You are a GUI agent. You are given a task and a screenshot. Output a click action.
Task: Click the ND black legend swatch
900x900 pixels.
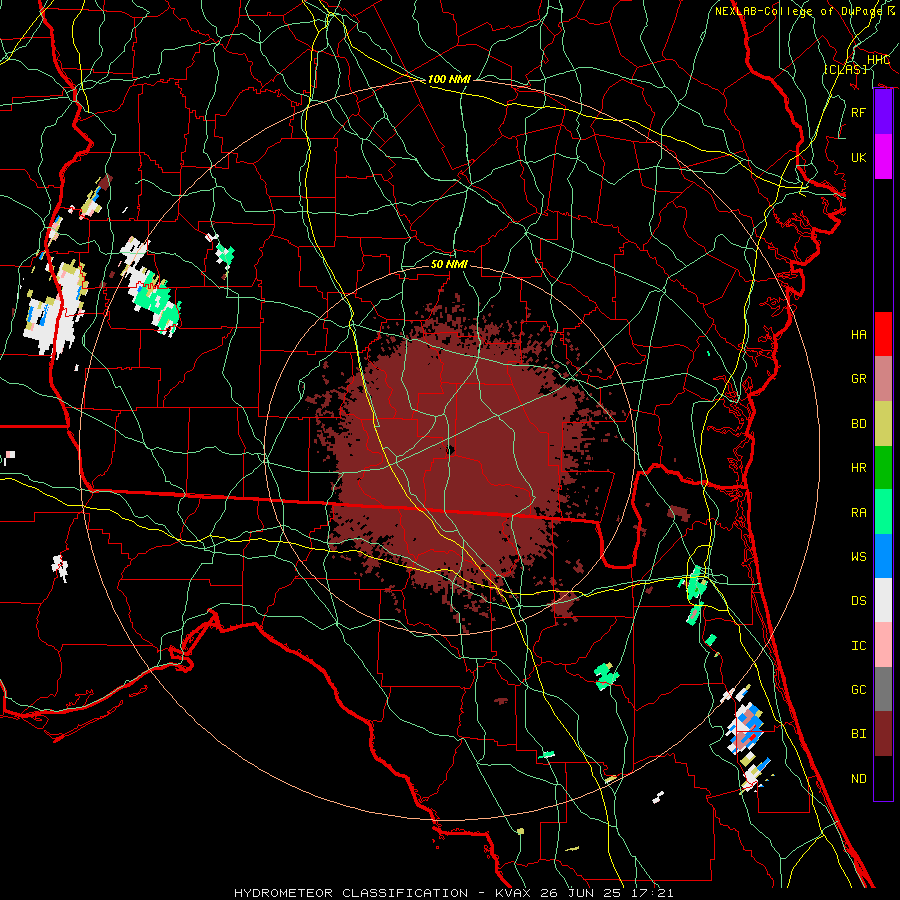[x=883, y=778]
